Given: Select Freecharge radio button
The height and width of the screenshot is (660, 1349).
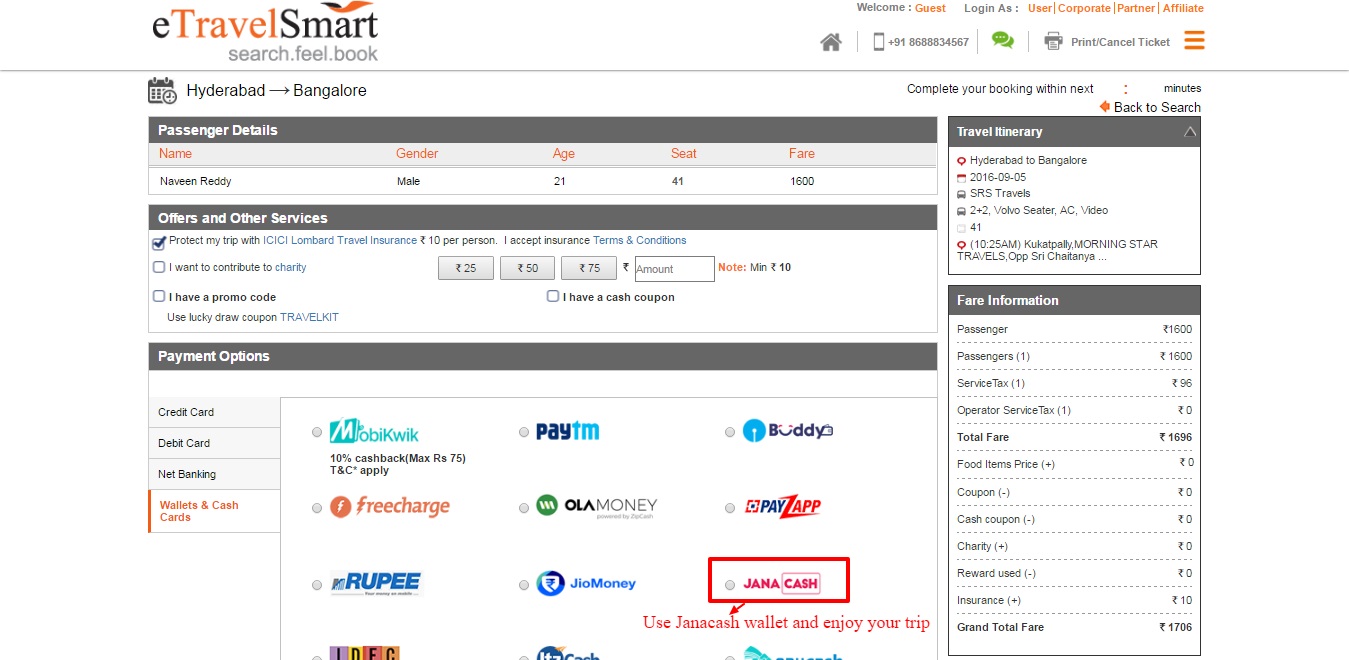Looking at the screenshot, I should pyautogui.click(x=317, y=508).
